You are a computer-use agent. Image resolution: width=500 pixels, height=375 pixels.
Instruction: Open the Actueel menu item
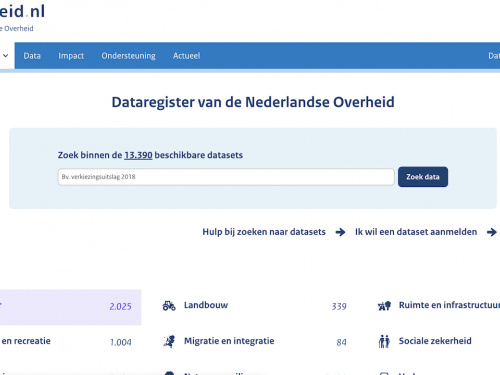click(186, 56)
